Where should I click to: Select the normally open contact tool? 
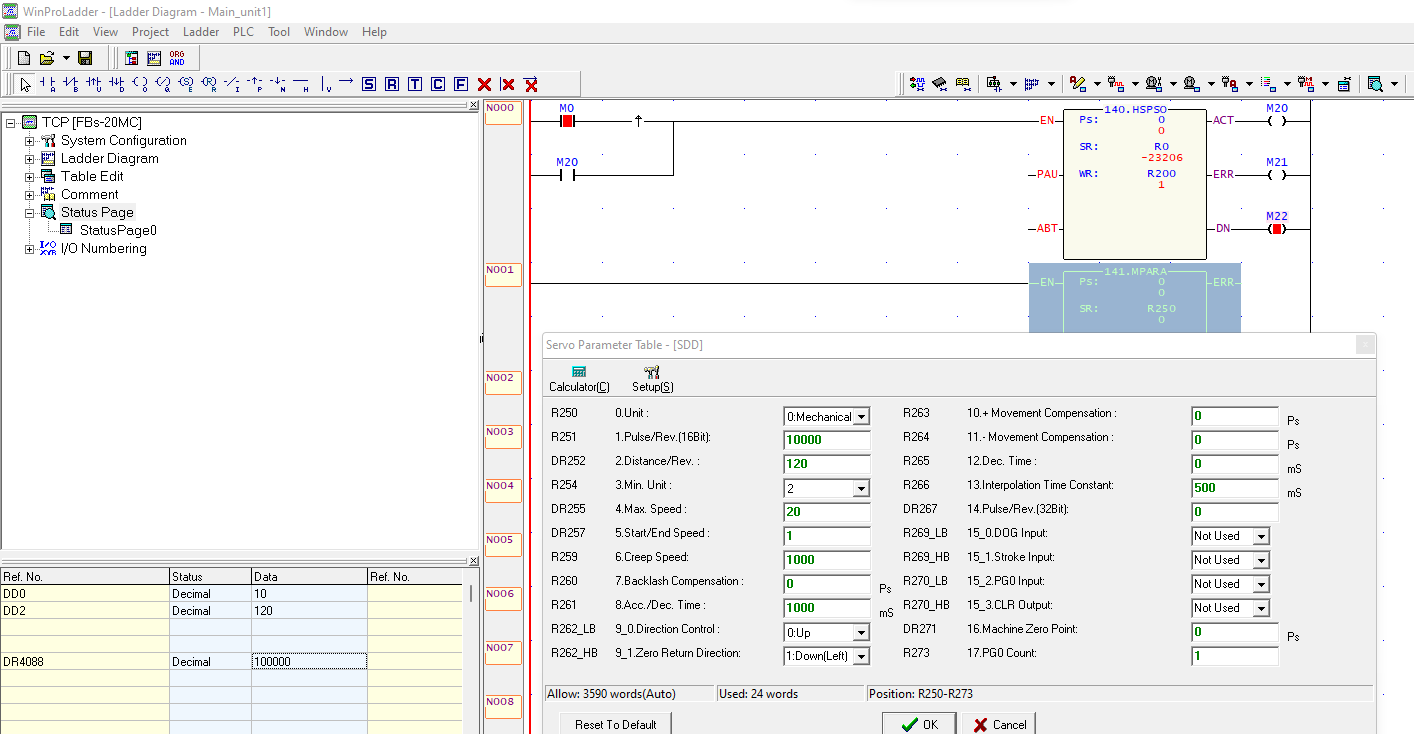pos(48,84)
